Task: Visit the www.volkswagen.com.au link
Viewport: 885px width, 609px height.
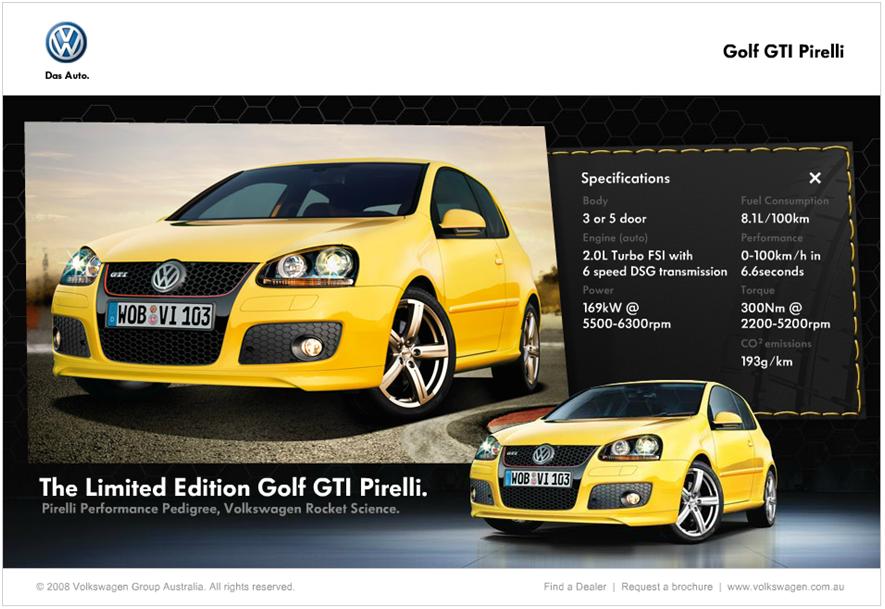Action: [786, 587]
